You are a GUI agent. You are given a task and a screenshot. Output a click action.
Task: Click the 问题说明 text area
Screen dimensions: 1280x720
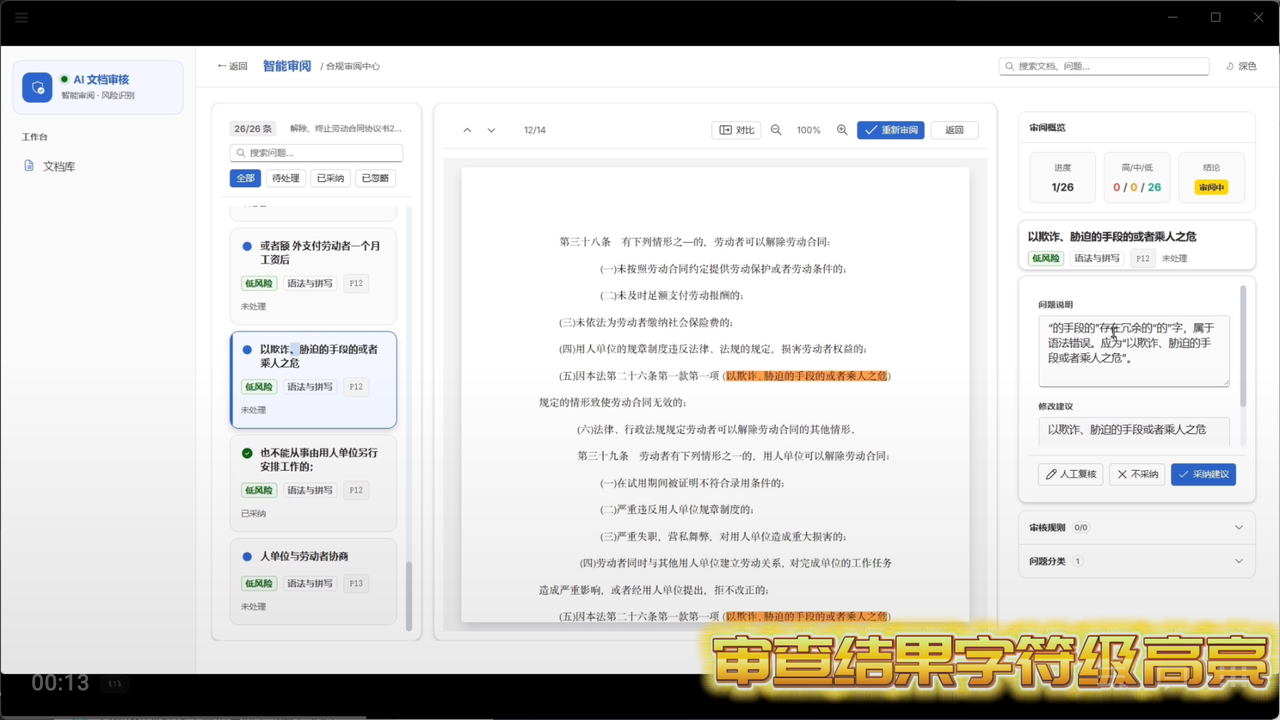click(1134, 351)
